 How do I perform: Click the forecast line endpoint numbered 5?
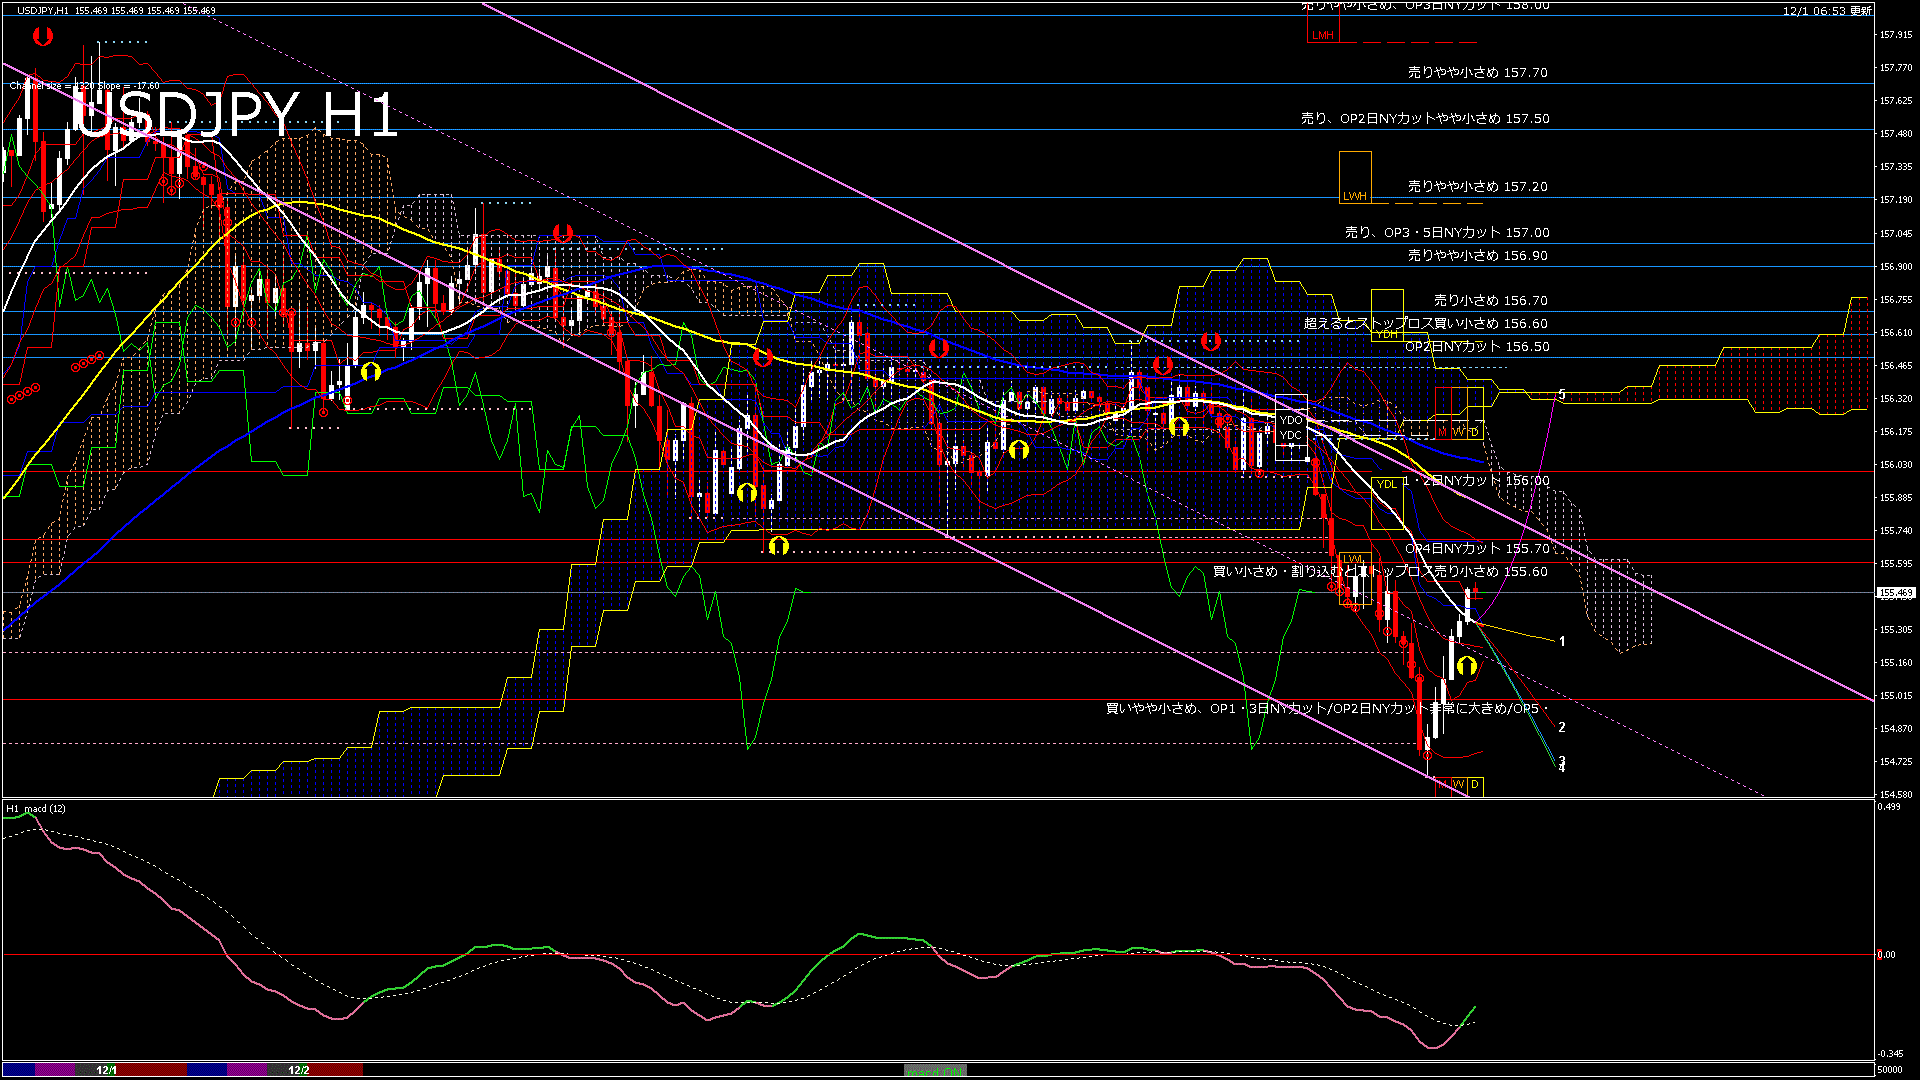1562,395
